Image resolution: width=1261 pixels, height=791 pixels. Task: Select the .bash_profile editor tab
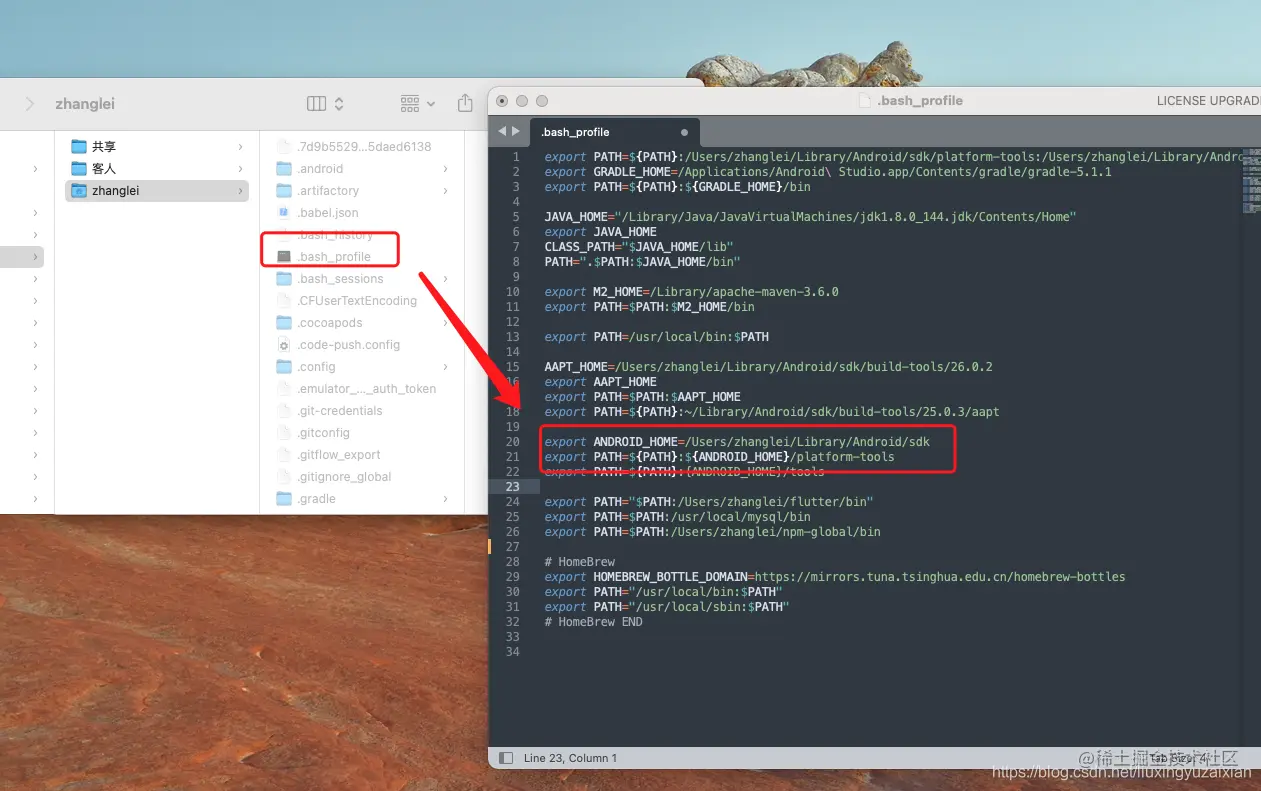tap(616, 132)
